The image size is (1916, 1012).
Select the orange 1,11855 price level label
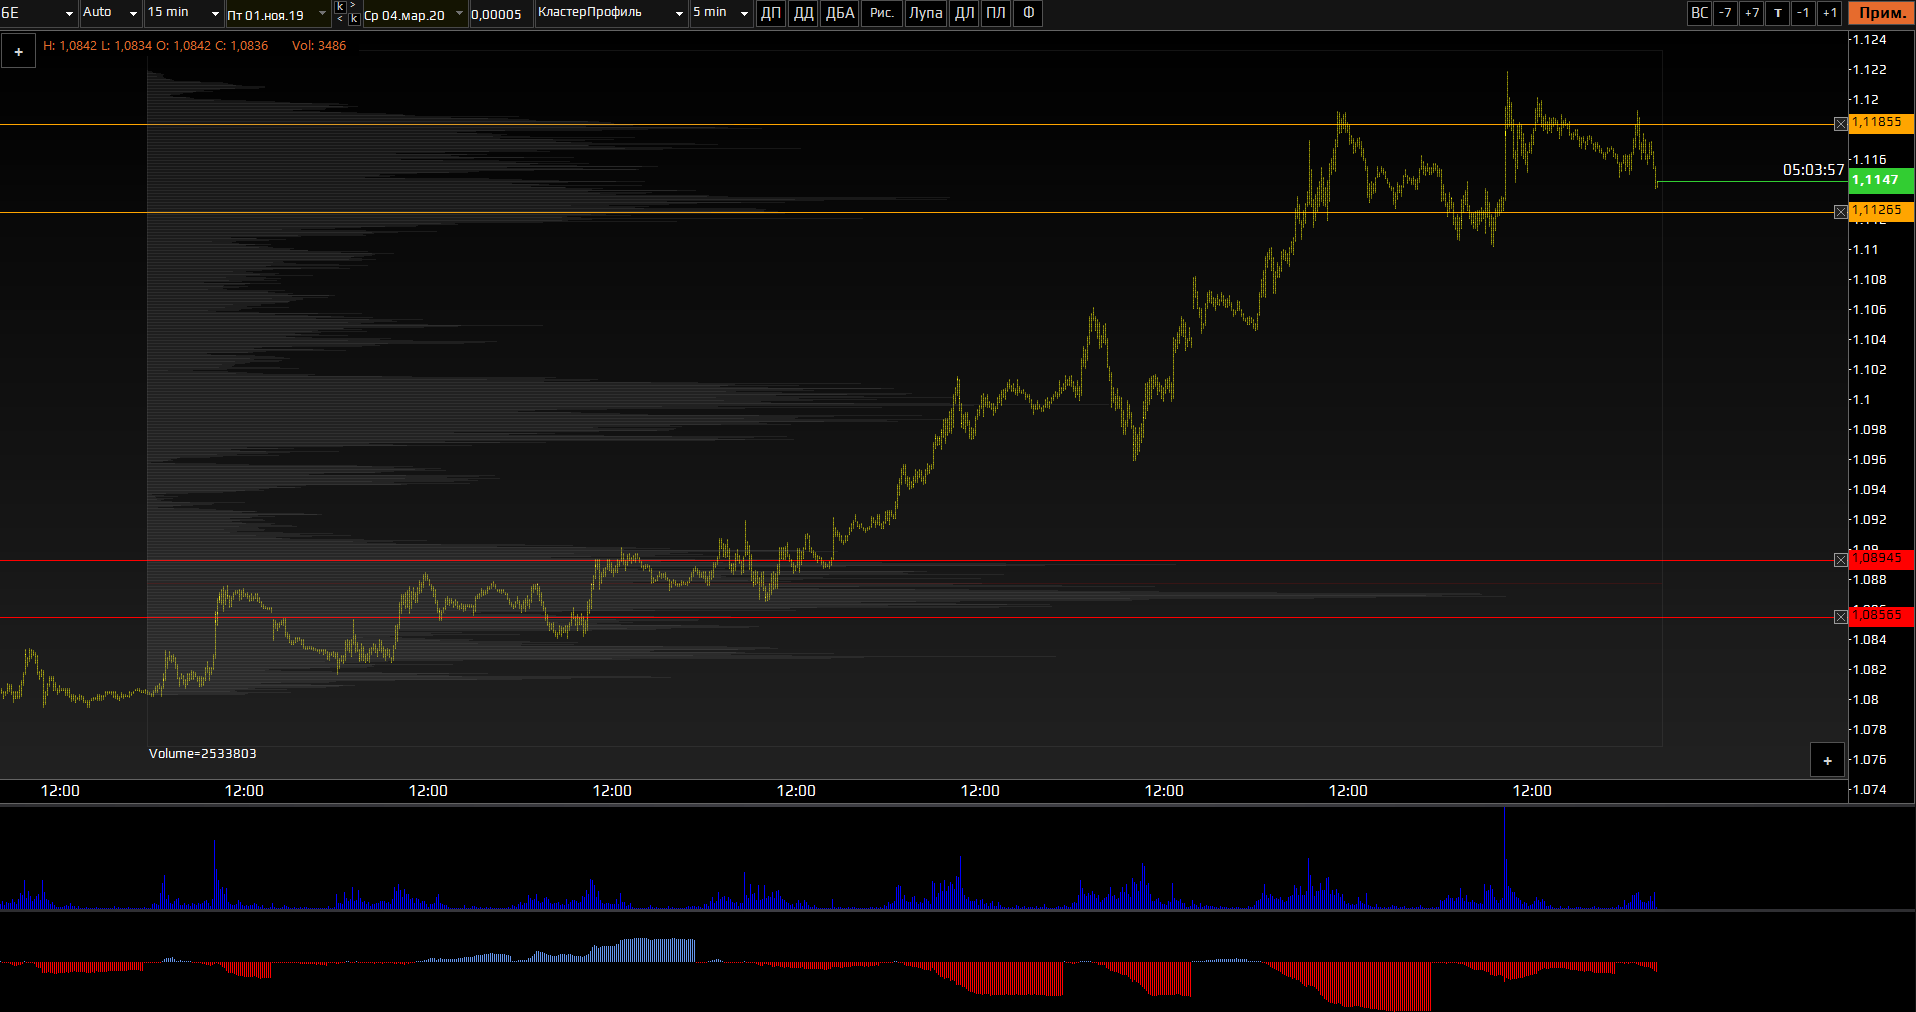[1881, 122]
